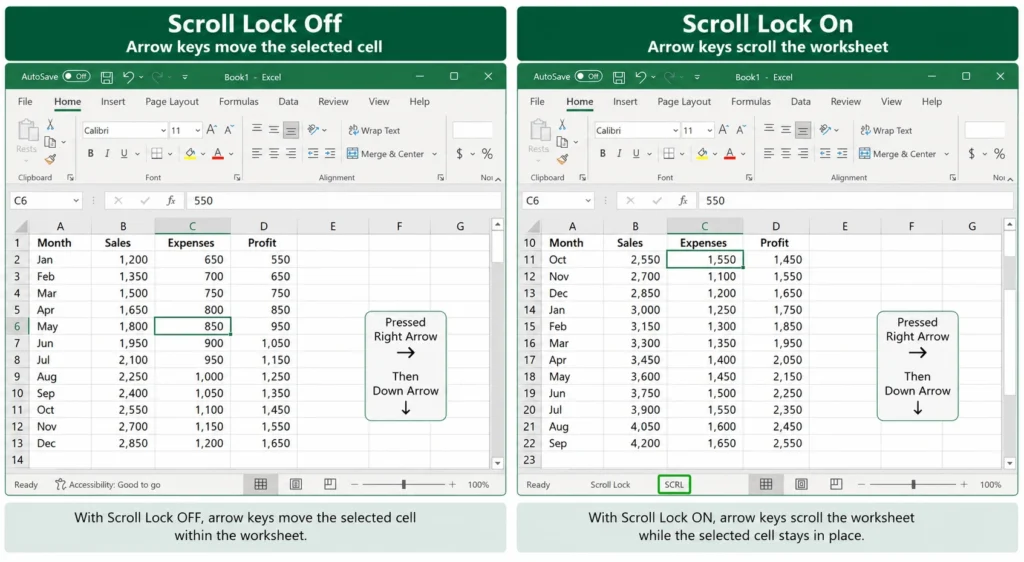Click Copy icon in right Excel window

pyautogui.click(x=562, y=141)
